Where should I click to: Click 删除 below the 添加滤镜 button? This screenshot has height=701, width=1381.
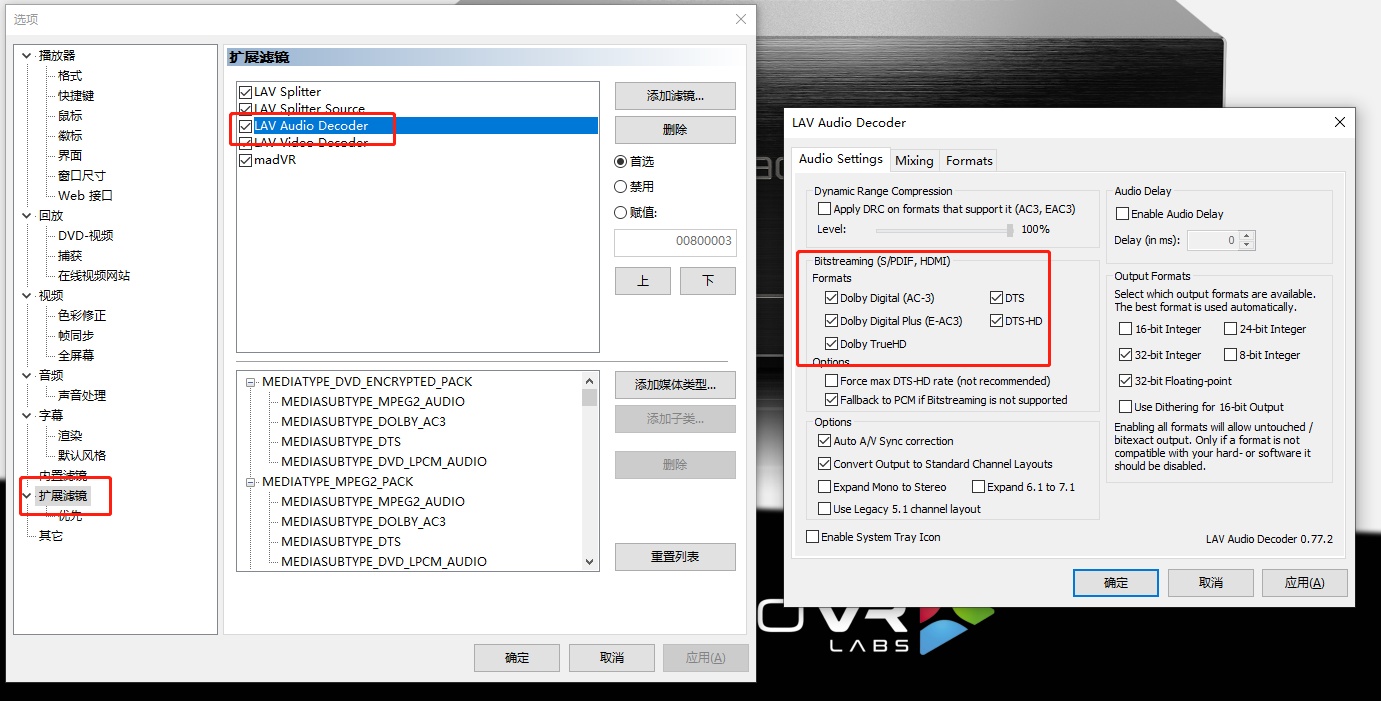click(x=675, y=130)
